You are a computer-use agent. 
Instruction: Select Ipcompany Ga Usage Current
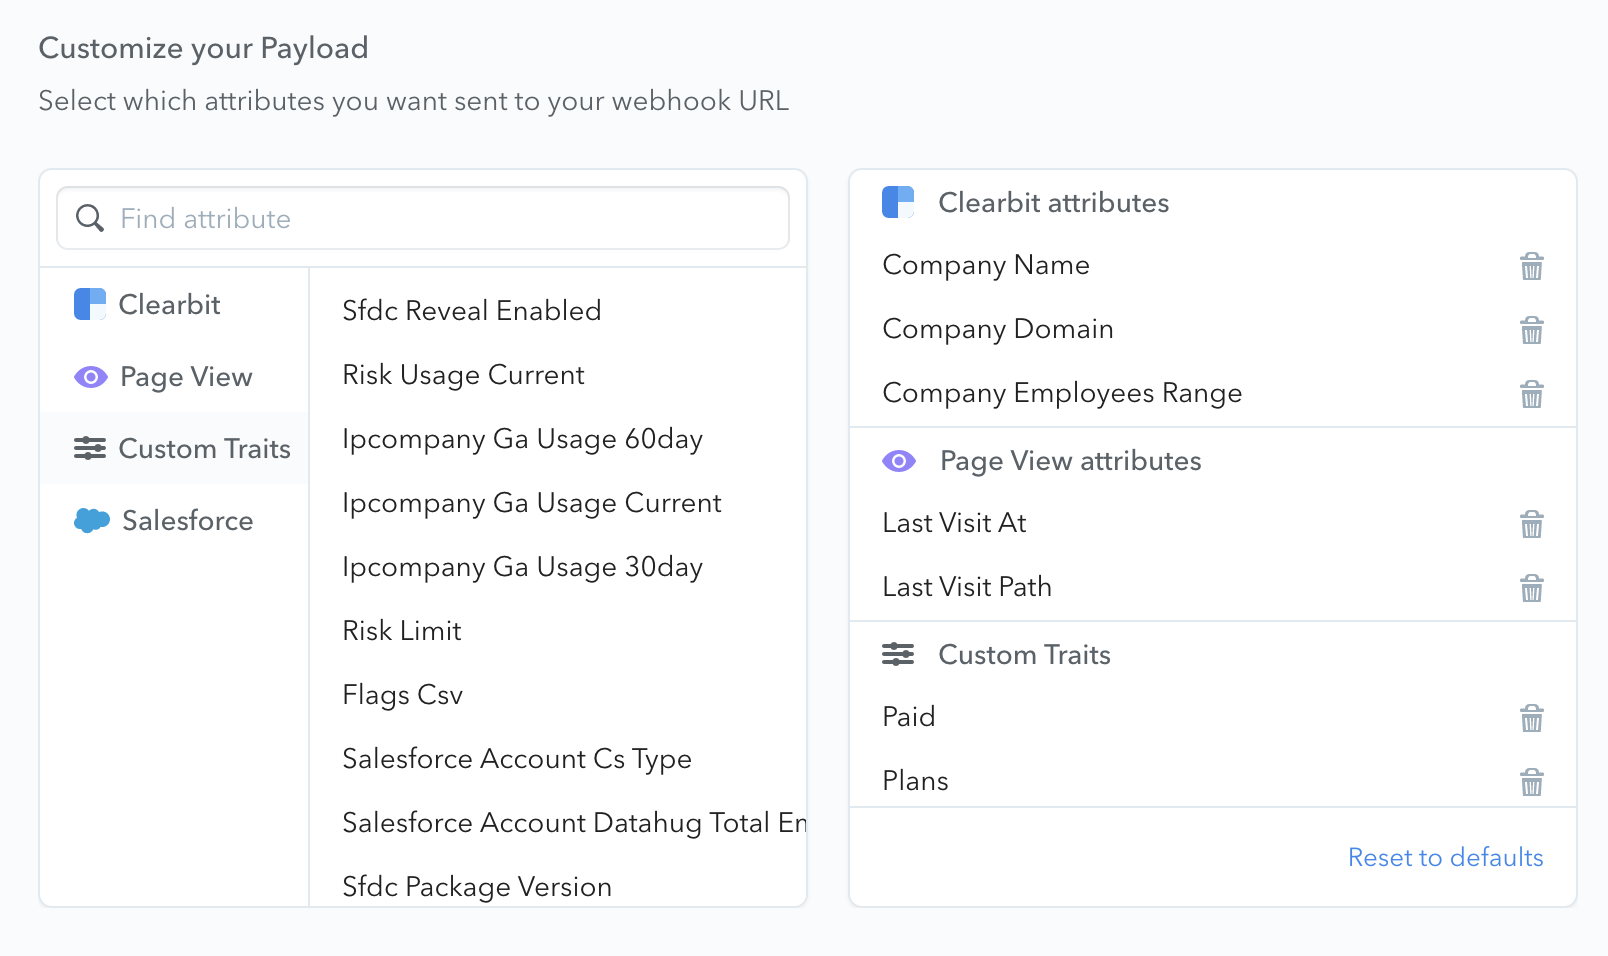tap(531, 502)
